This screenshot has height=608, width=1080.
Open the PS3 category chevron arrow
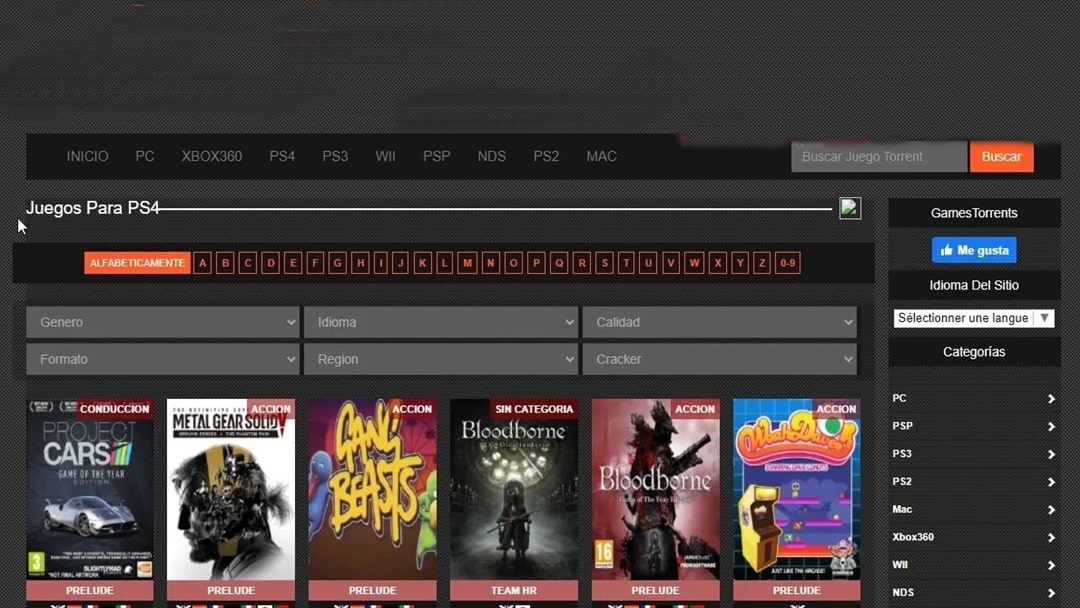point(1051,454)
